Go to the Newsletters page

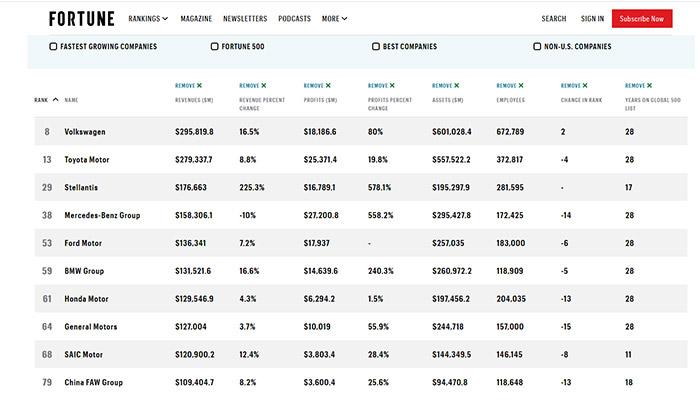[244, 18]
